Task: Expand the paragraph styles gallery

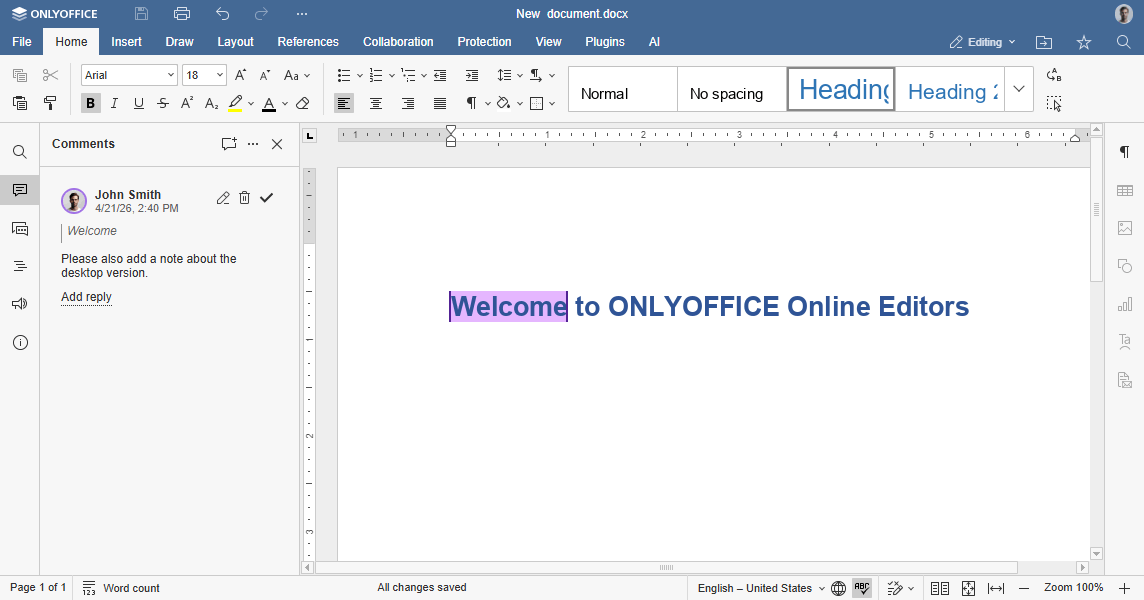Action: (x=1018, y=89)
